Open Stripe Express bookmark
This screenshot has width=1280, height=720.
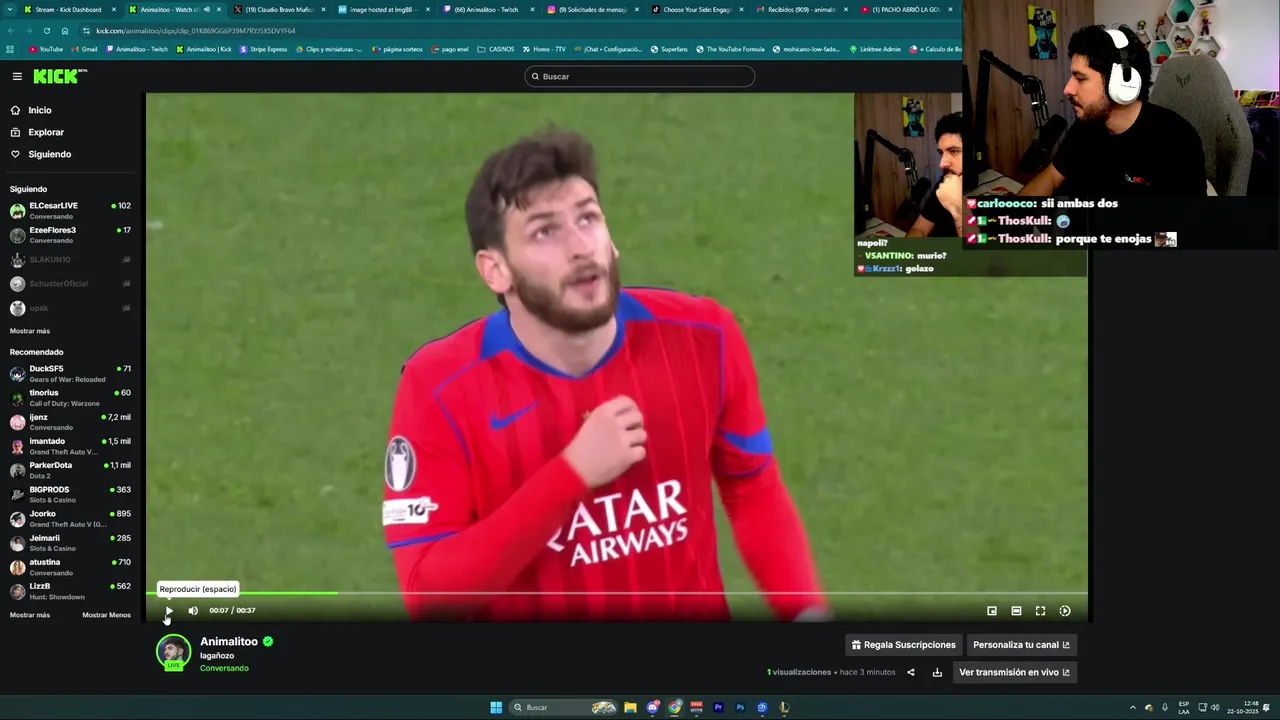click(x=264, y=49)
